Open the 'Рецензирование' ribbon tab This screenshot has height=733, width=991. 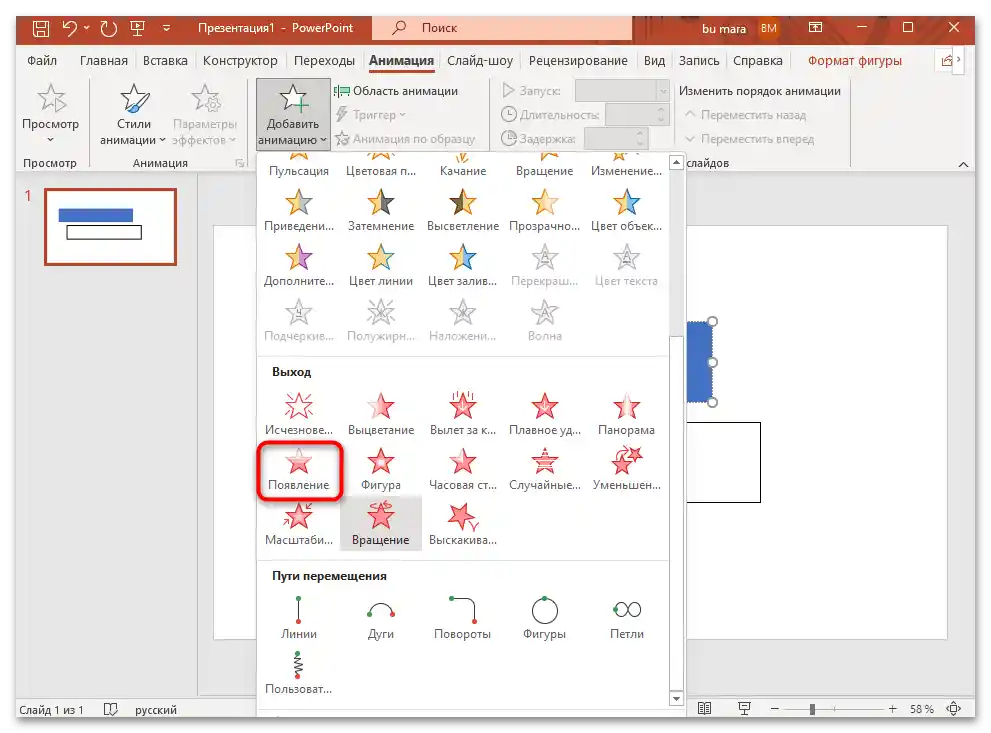(579, 60)
